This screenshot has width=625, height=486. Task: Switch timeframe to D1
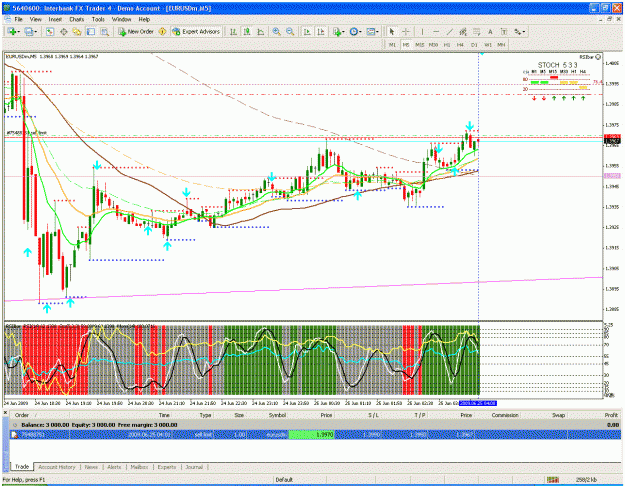474,45
